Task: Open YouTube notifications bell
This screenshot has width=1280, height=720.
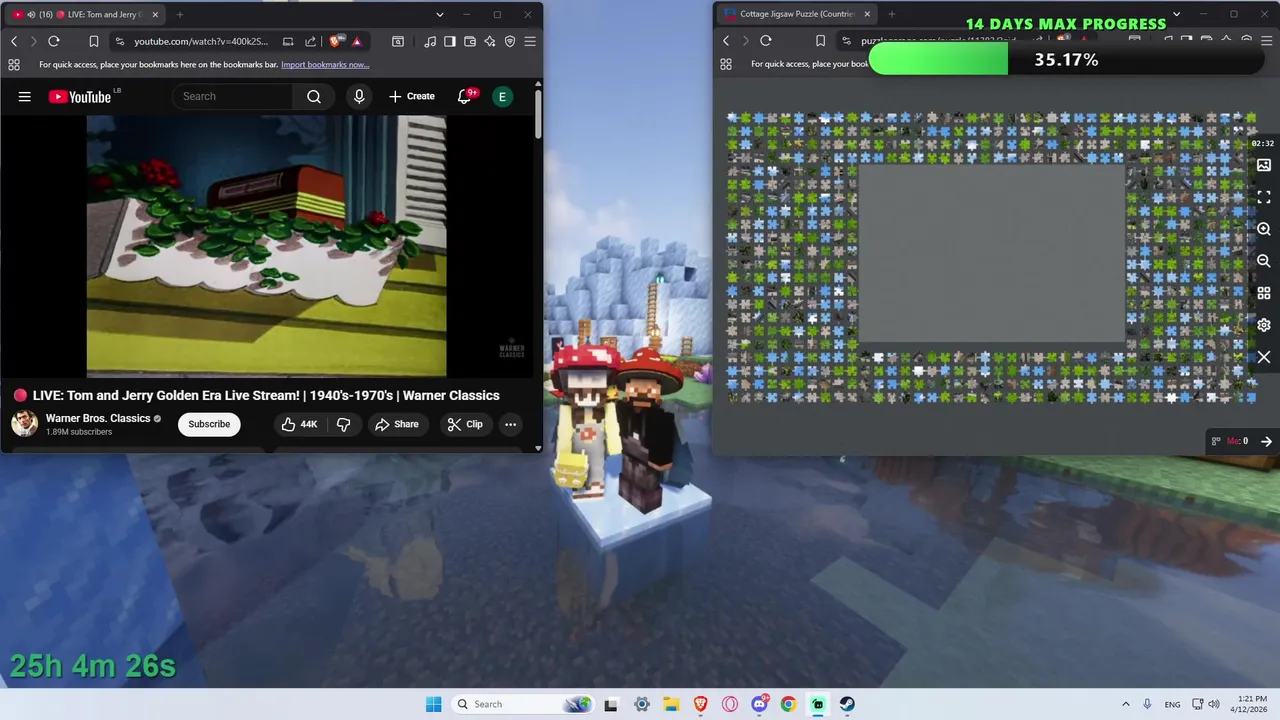Action: point(465,97)
